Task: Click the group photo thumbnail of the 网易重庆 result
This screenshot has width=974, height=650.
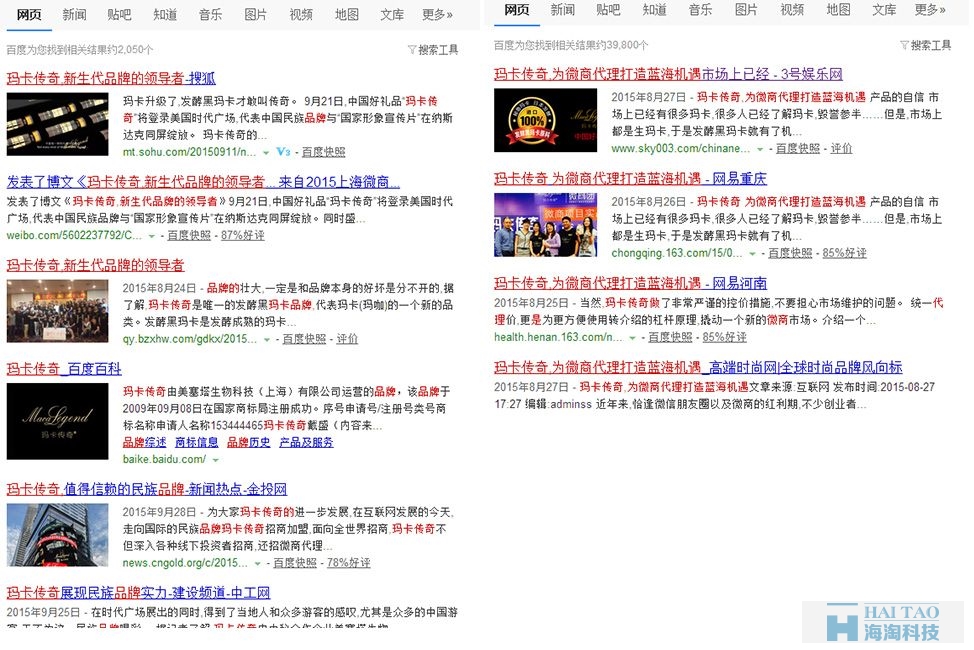Action: coord(545,224)
